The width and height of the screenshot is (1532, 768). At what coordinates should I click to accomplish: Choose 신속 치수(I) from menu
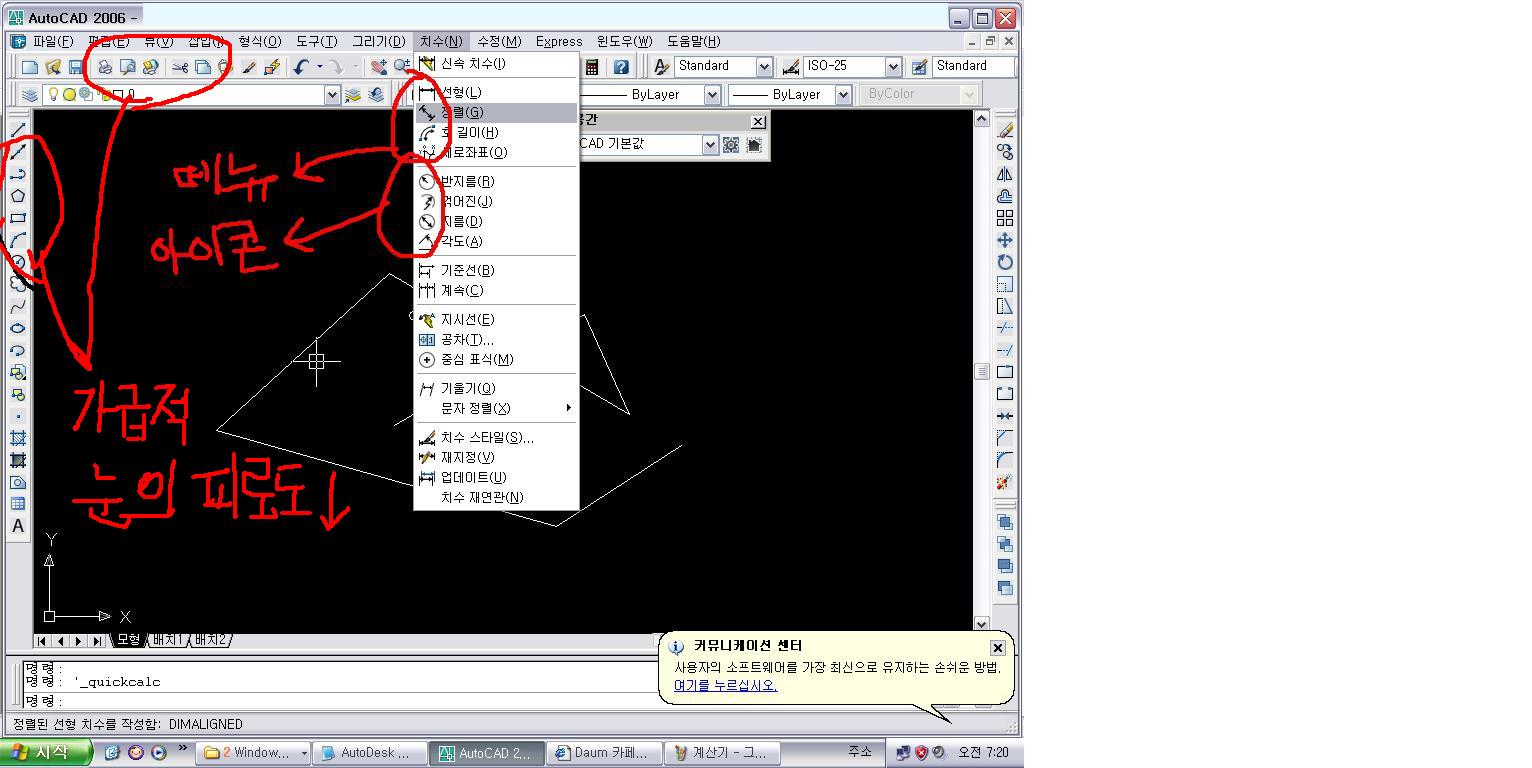(496, 63)
